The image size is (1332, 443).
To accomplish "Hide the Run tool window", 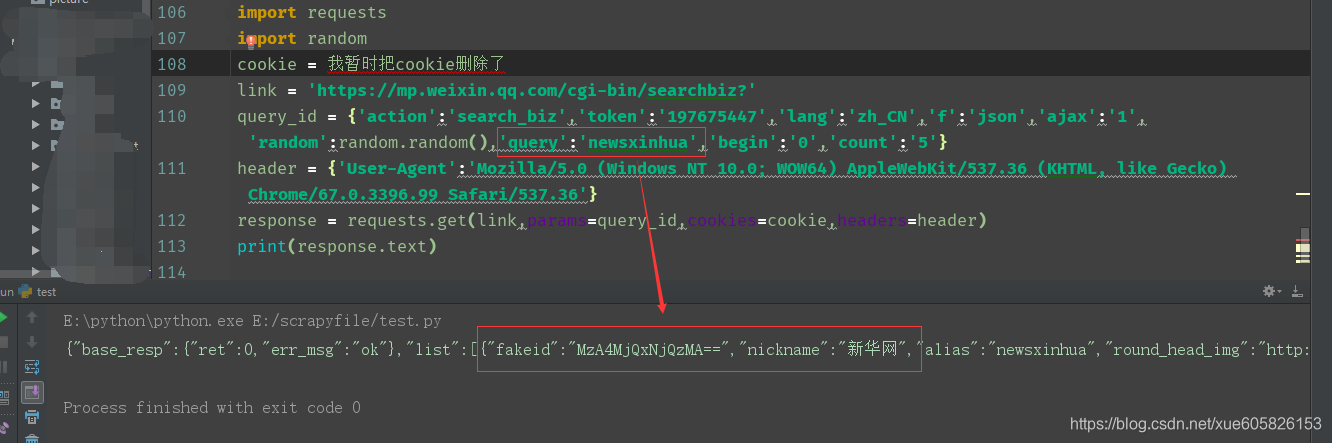I will coord(1297,291).
